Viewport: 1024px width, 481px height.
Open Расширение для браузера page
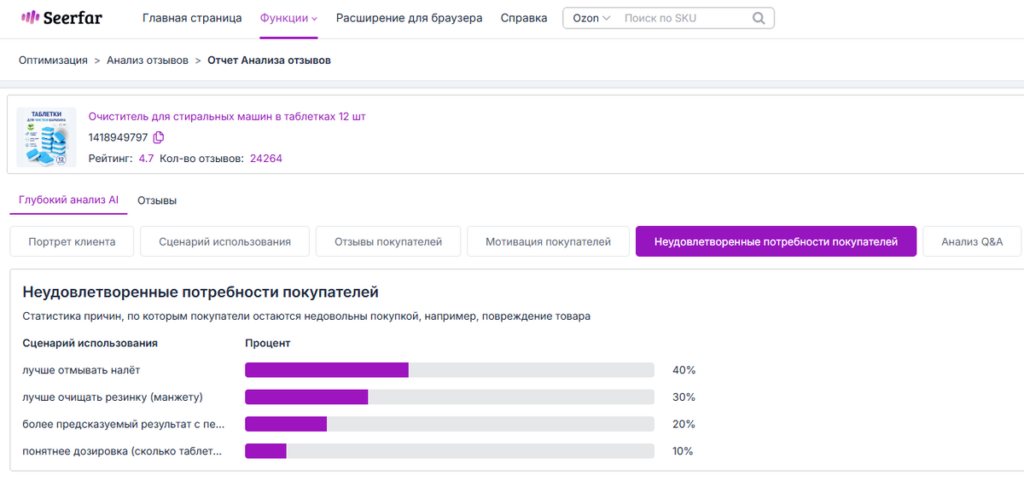(409, 18)
